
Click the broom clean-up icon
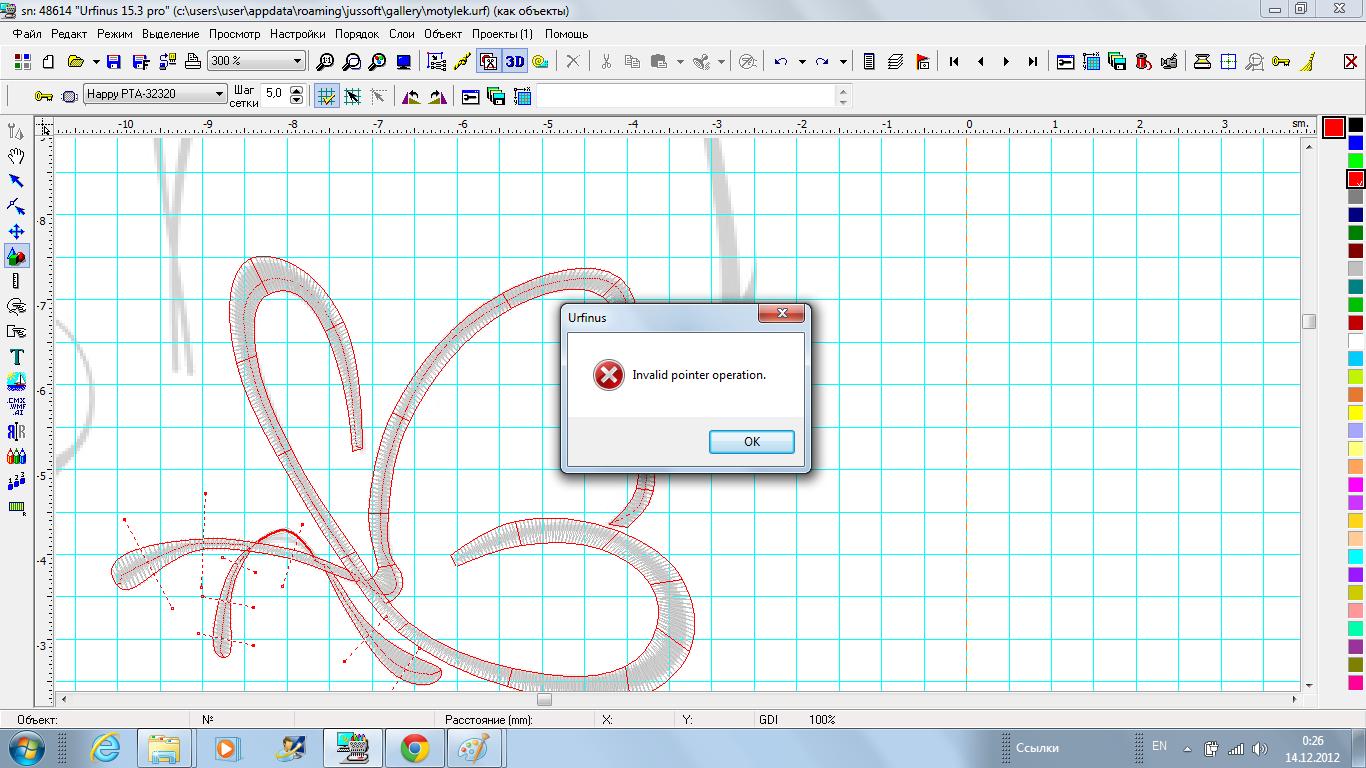tap(1308, 62)
